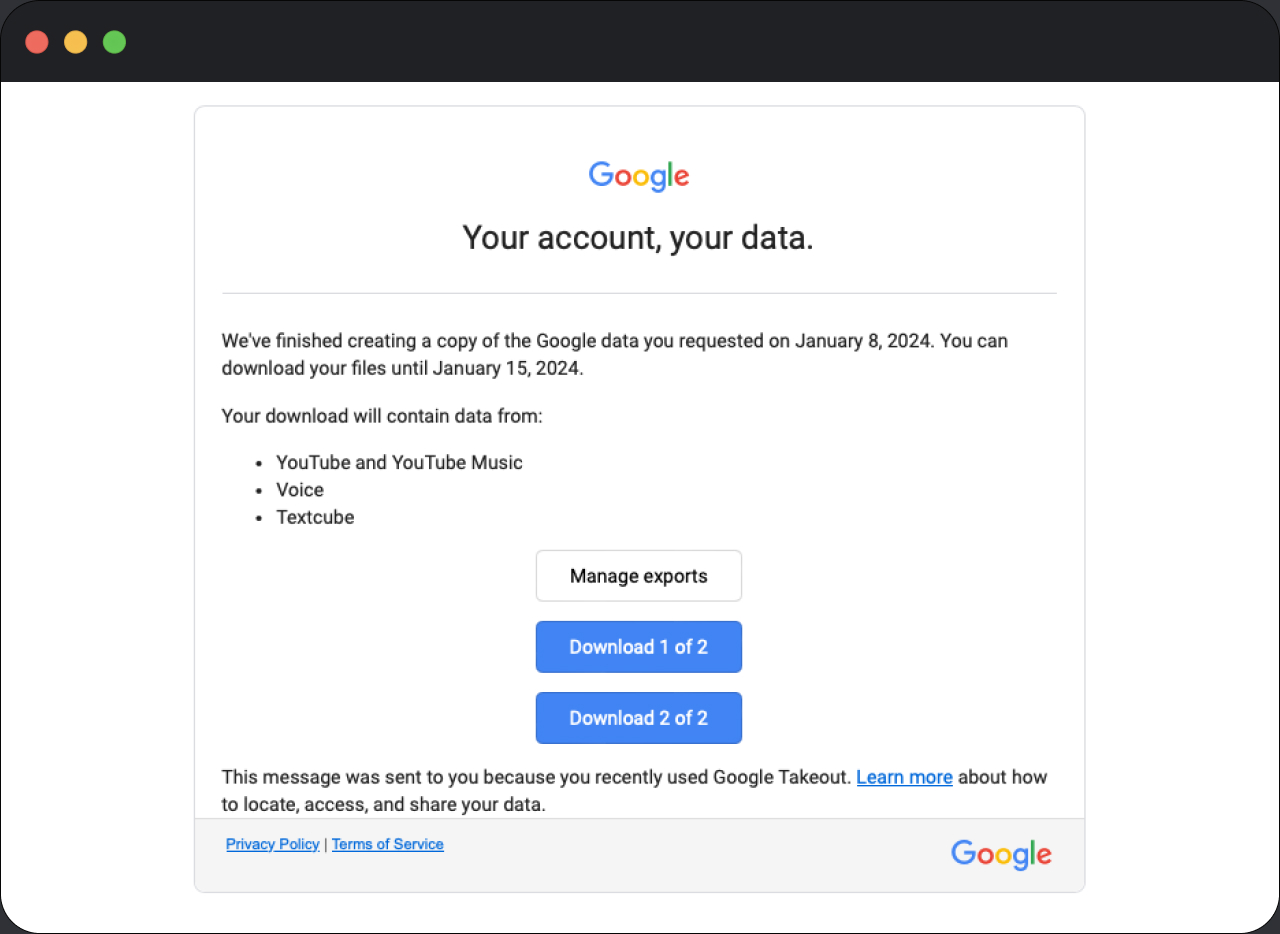Click the green maximize window control
The height and width of the screenshot is (934, 1280).
pyautogui.click(x=114, y=41)
